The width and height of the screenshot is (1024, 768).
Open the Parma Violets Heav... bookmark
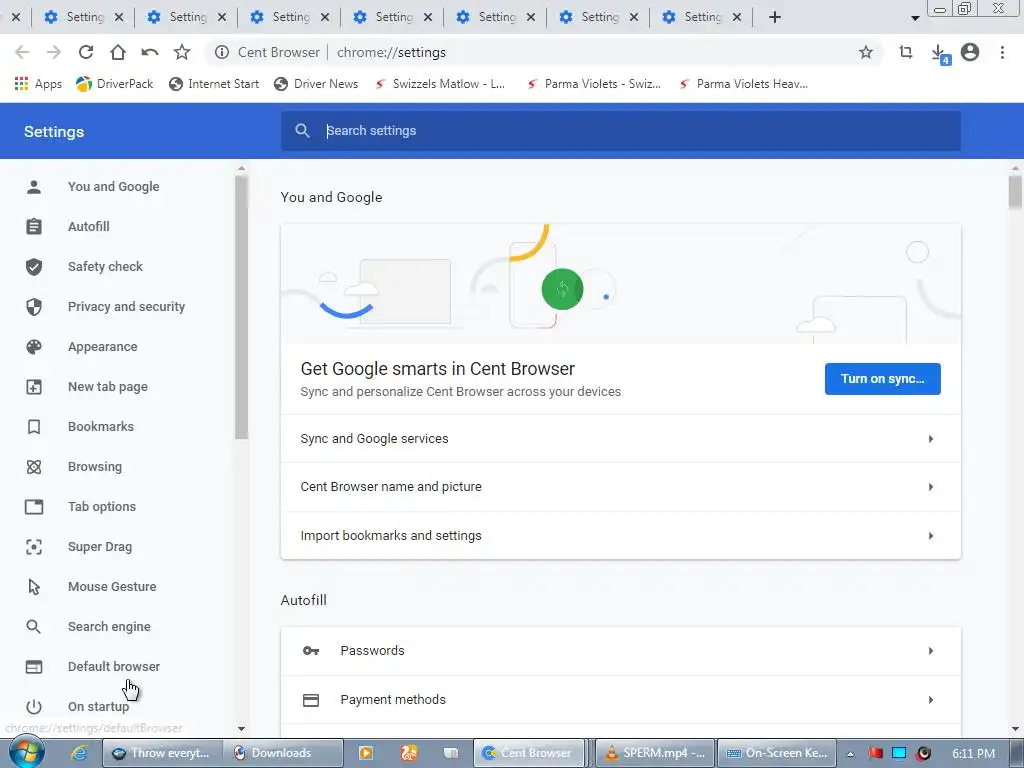click(x=744, y=84)
